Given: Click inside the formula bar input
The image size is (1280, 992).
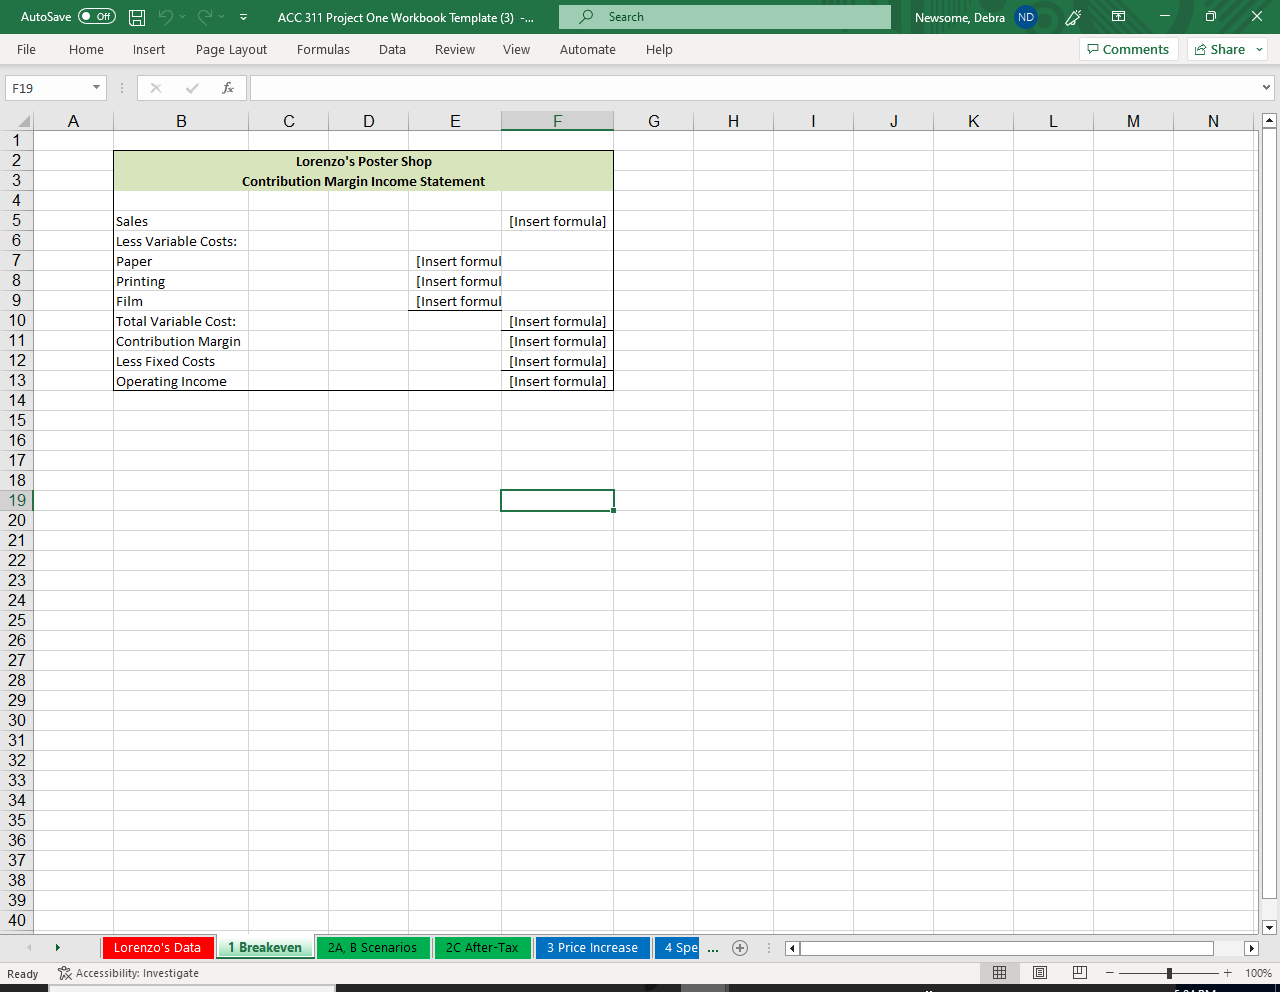Looking at the screenshot, I should [754, 88].
